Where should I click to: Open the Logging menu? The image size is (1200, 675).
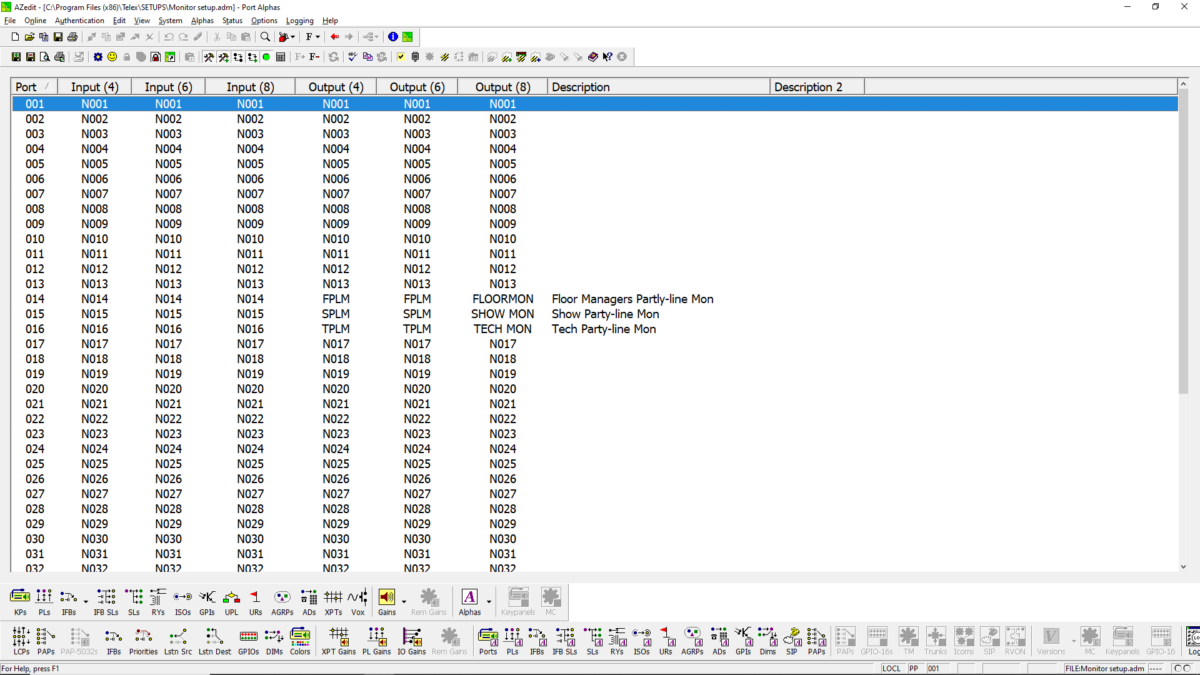click(x=299, y=20)
